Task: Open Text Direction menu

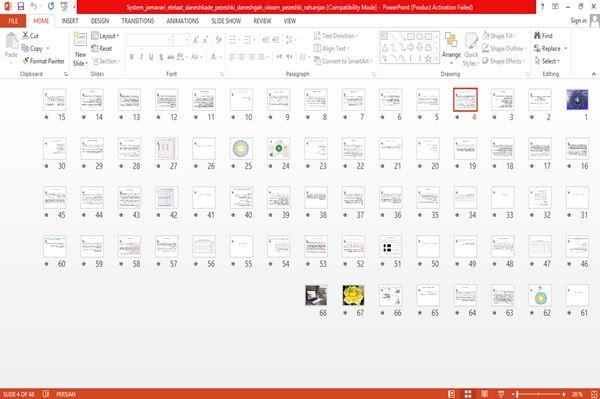Action: pyautogui.click(x=336, y=36)
